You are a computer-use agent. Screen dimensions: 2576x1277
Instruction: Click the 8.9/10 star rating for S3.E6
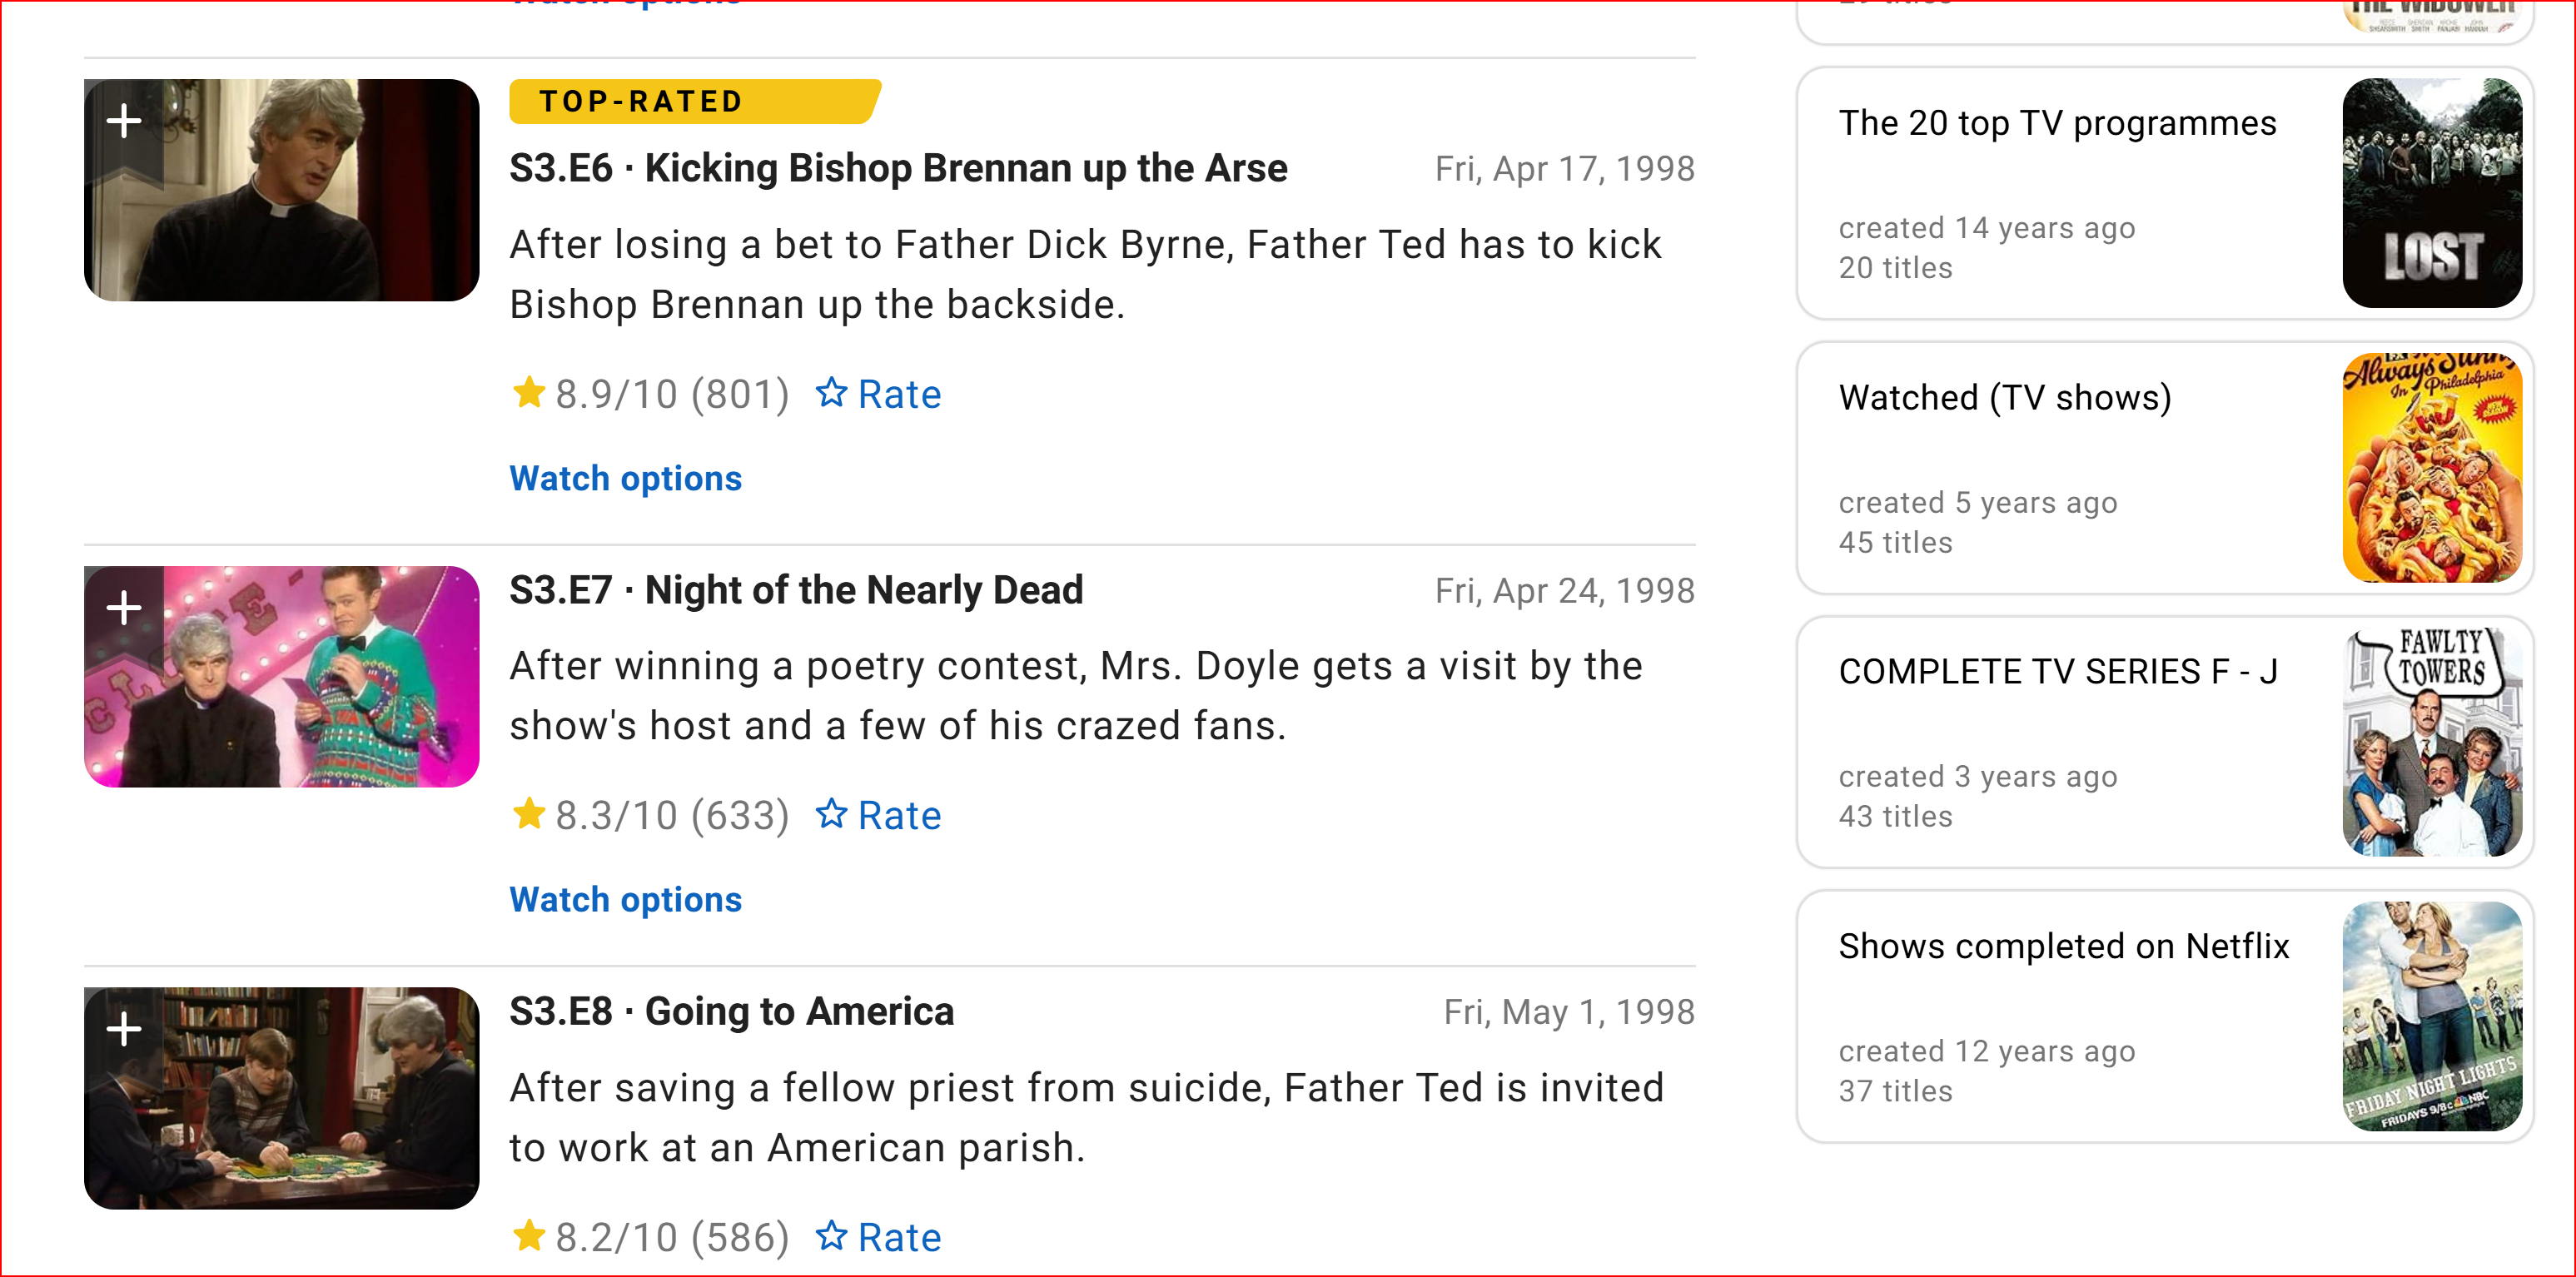click(650, 394)
